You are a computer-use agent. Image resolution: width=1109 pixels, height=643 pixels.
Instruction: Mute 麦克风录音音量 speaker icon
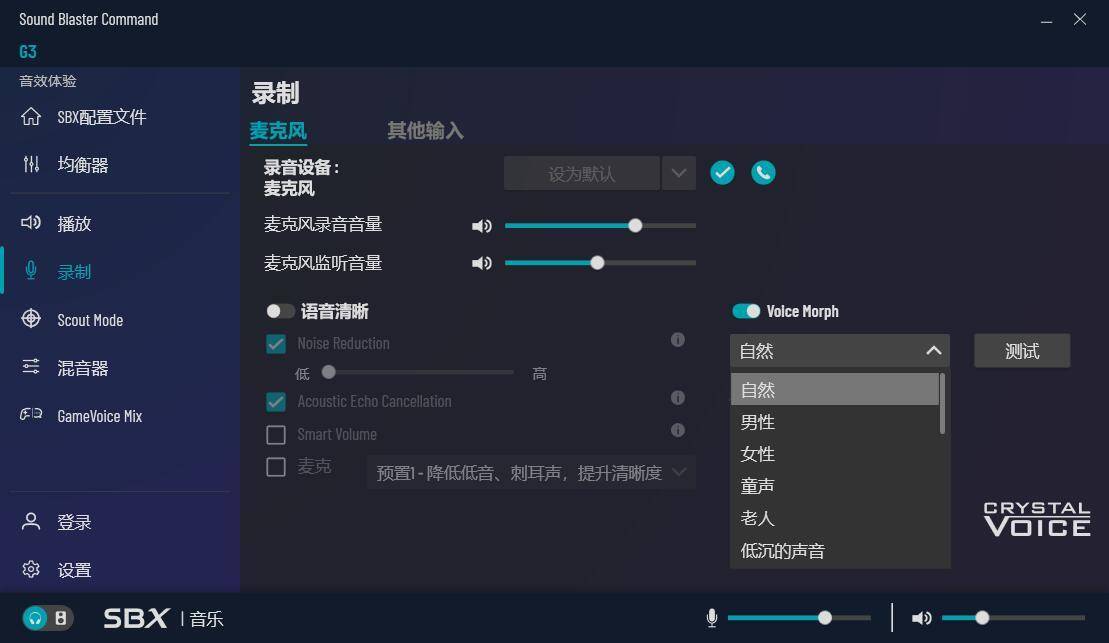(x=482, y=226)
